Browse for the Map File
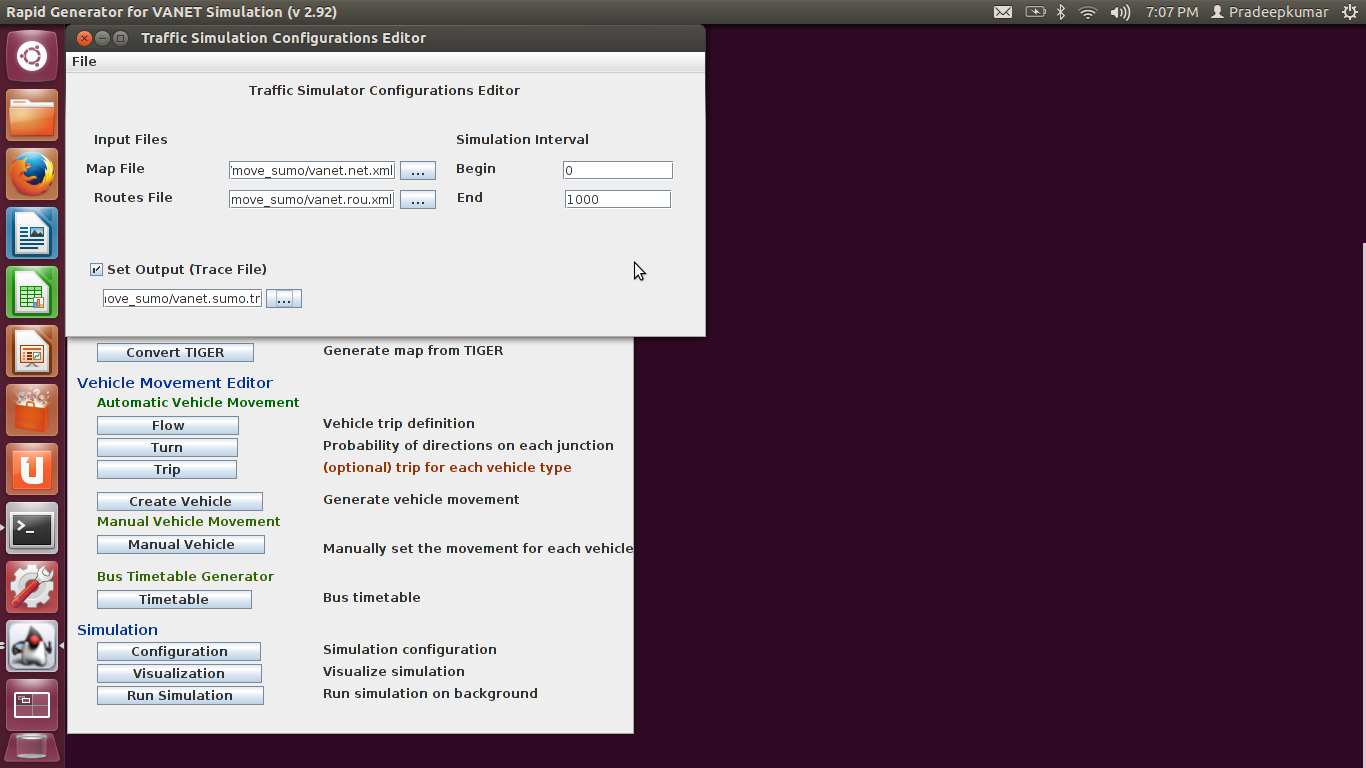This screenshot has width=1366, height=768. [418, 171]
